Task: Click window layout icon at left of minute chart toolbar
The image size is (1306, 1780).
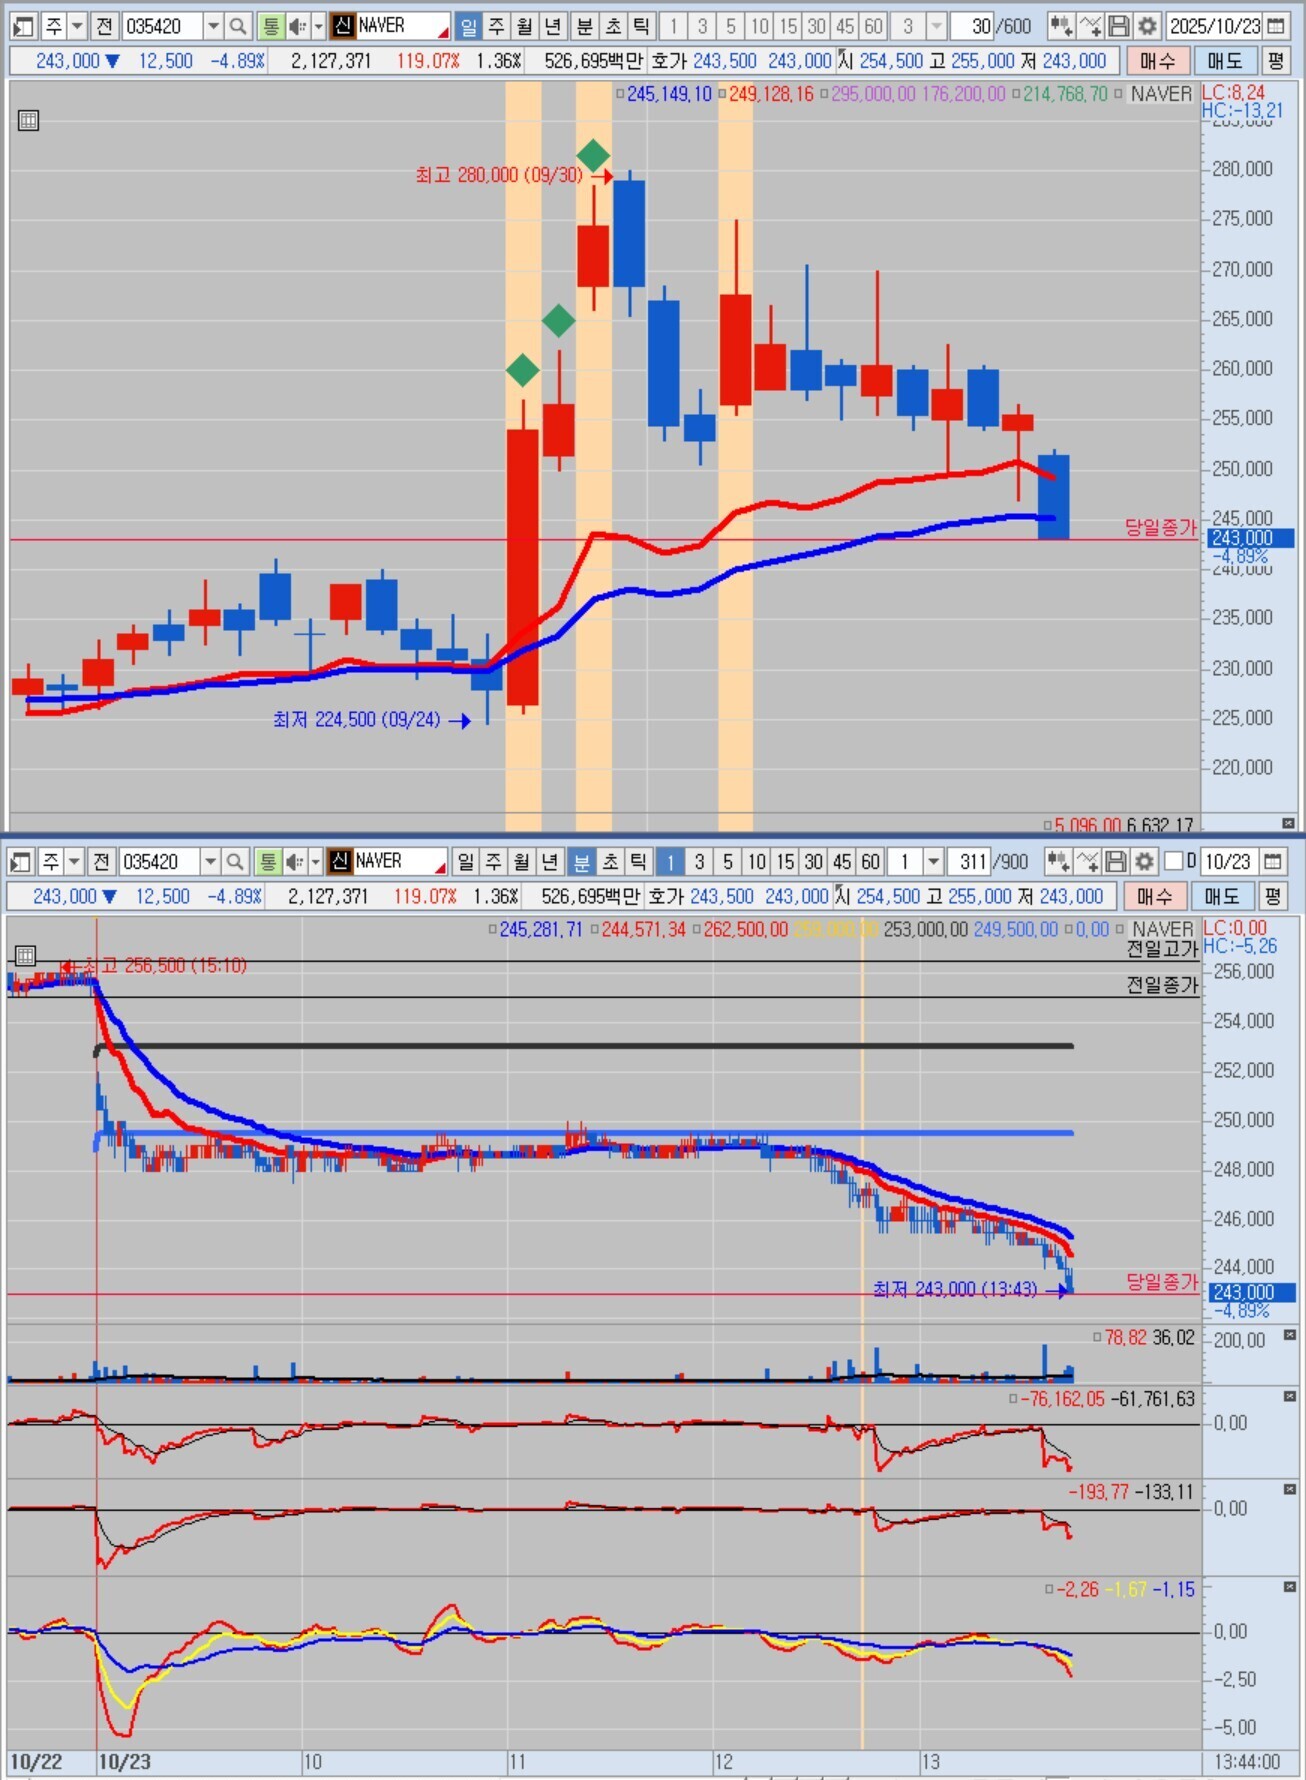Action: pyautogui.click(x=20, y=861)
